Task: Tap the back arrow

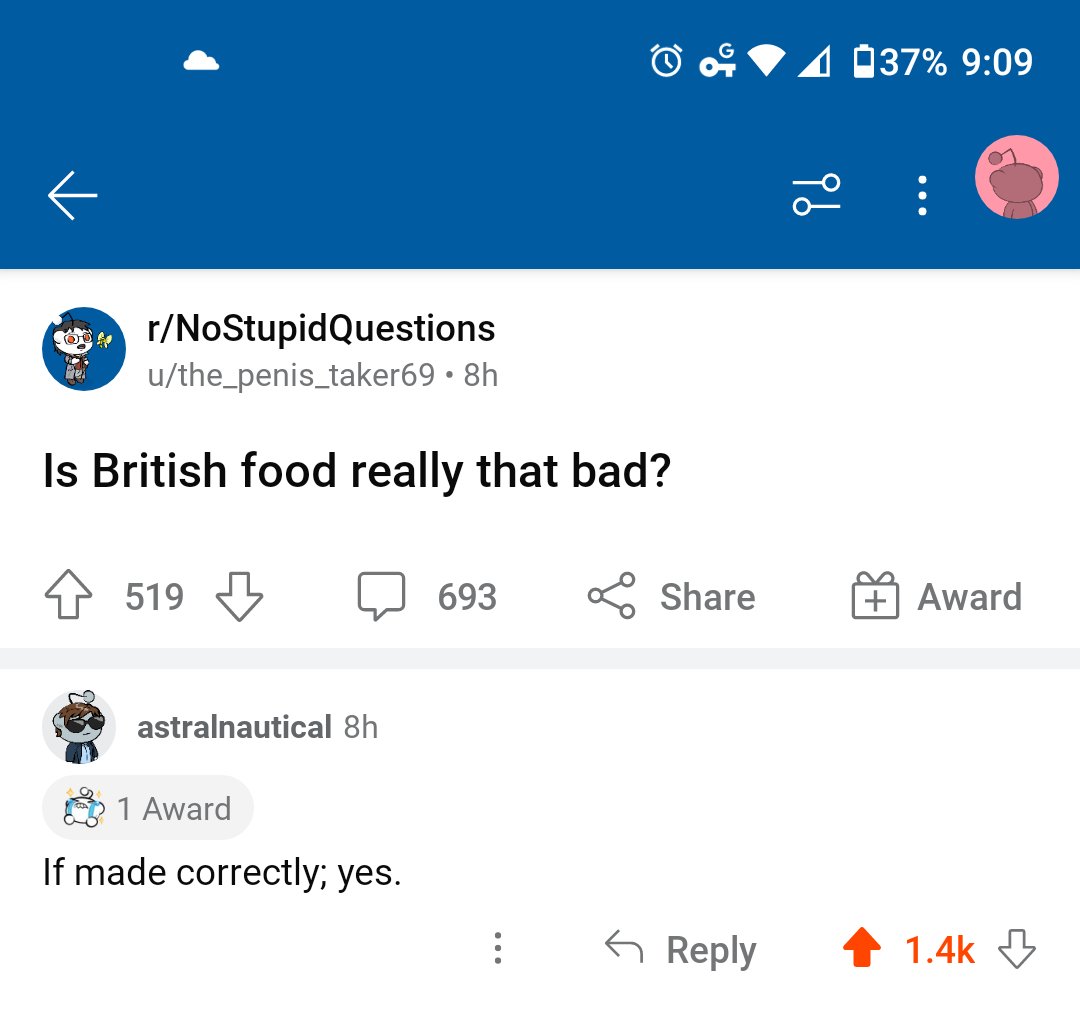Action: (72, 195)
